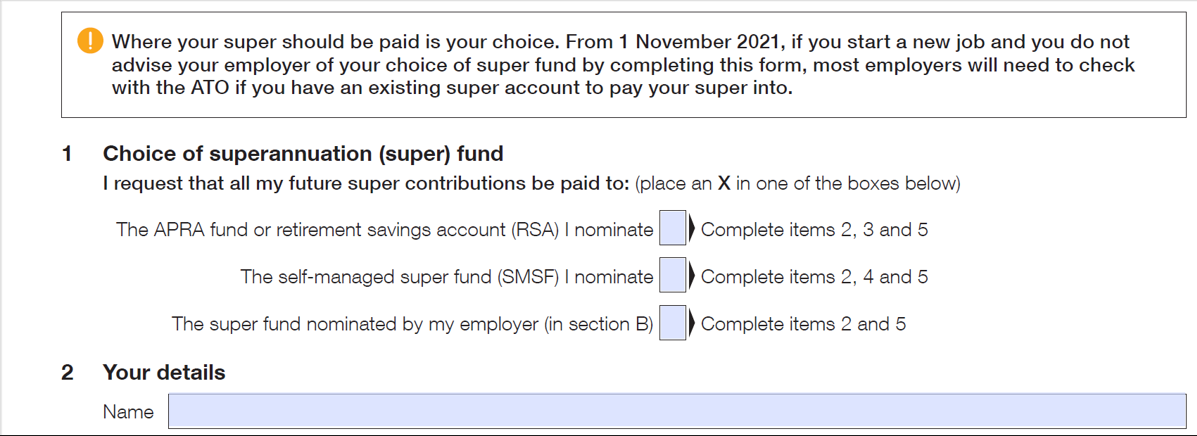Click the arrow beside the employer fund box
Viewport: 1197px width, 436px height.
coord(692,324)
